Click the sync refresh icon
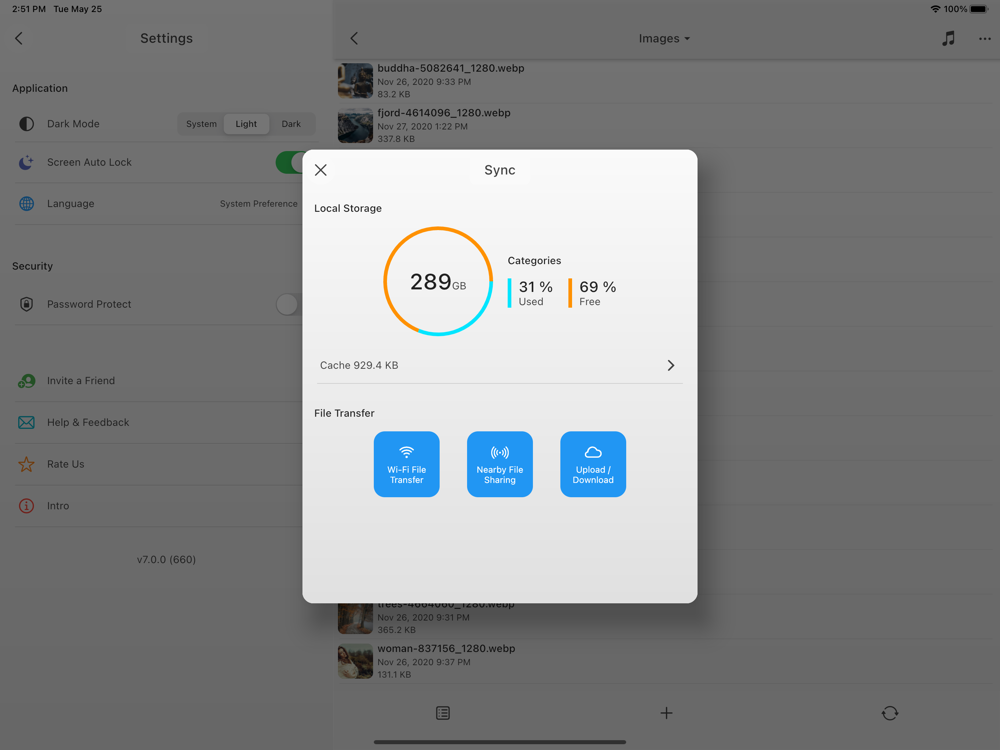 [890, 713]
